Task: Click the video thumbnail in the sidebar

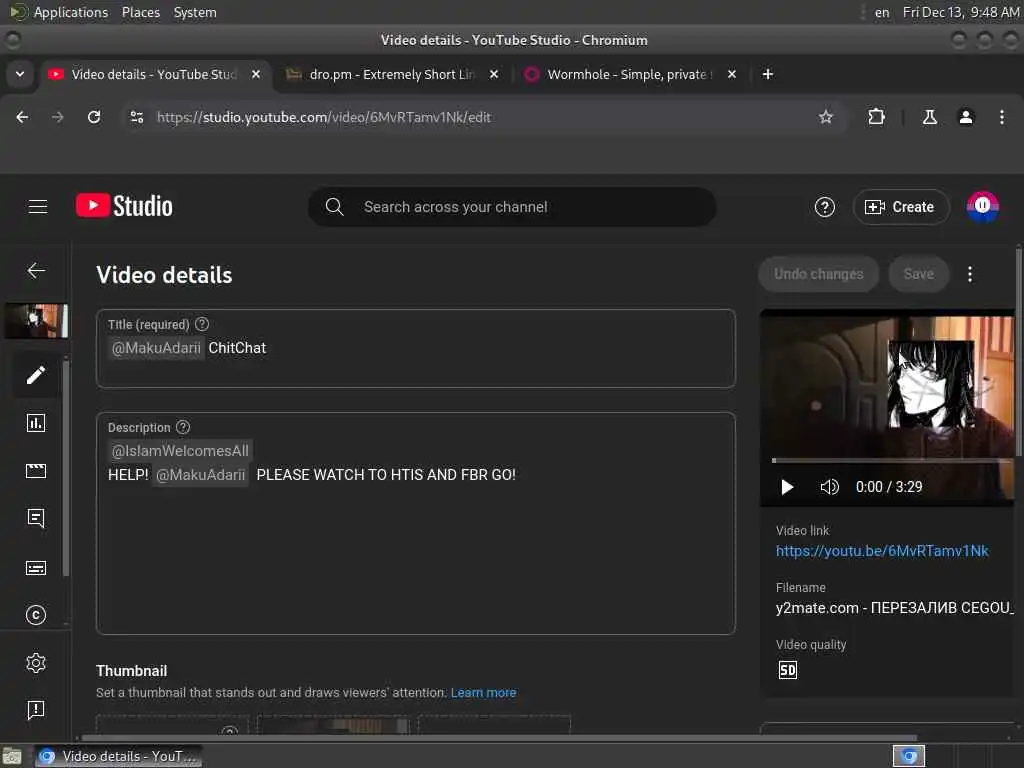Action: [x=36, y=321]
